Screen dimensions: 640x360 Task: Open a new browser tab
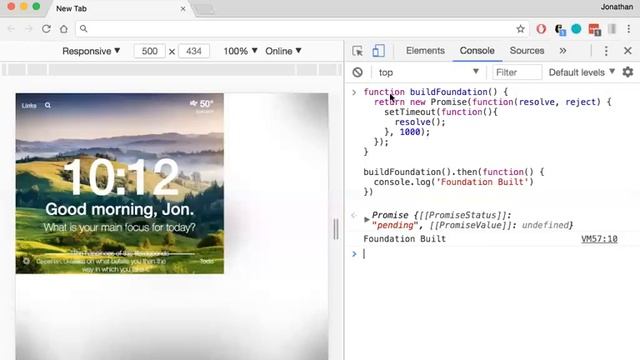[204, 9]
